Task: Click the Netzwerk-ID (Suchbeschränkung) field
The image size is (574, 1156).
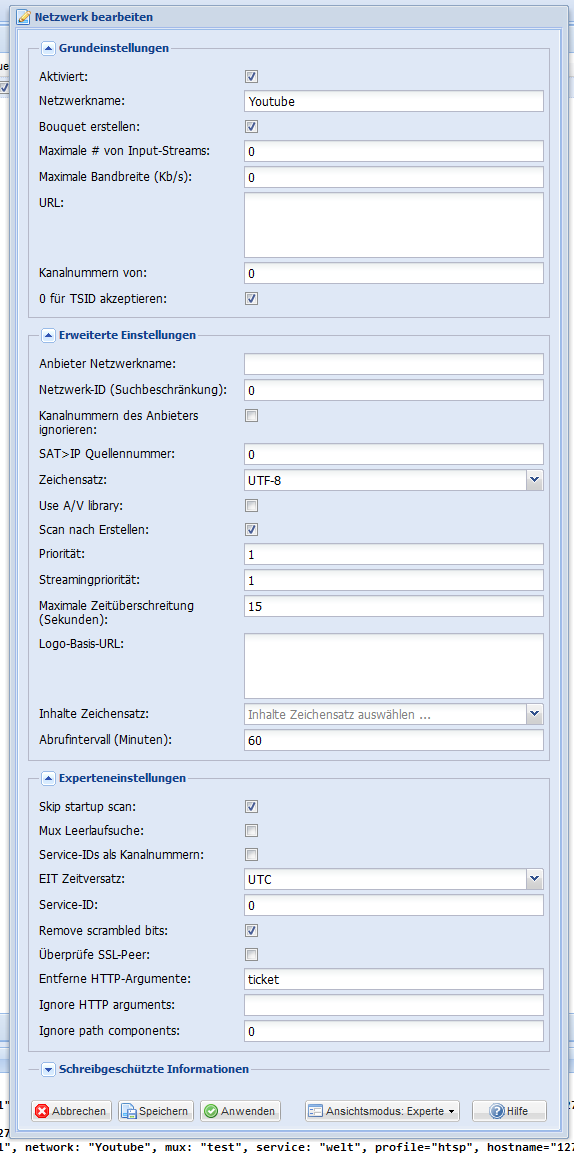Action: pyautogui.click(x=393, y=389)
